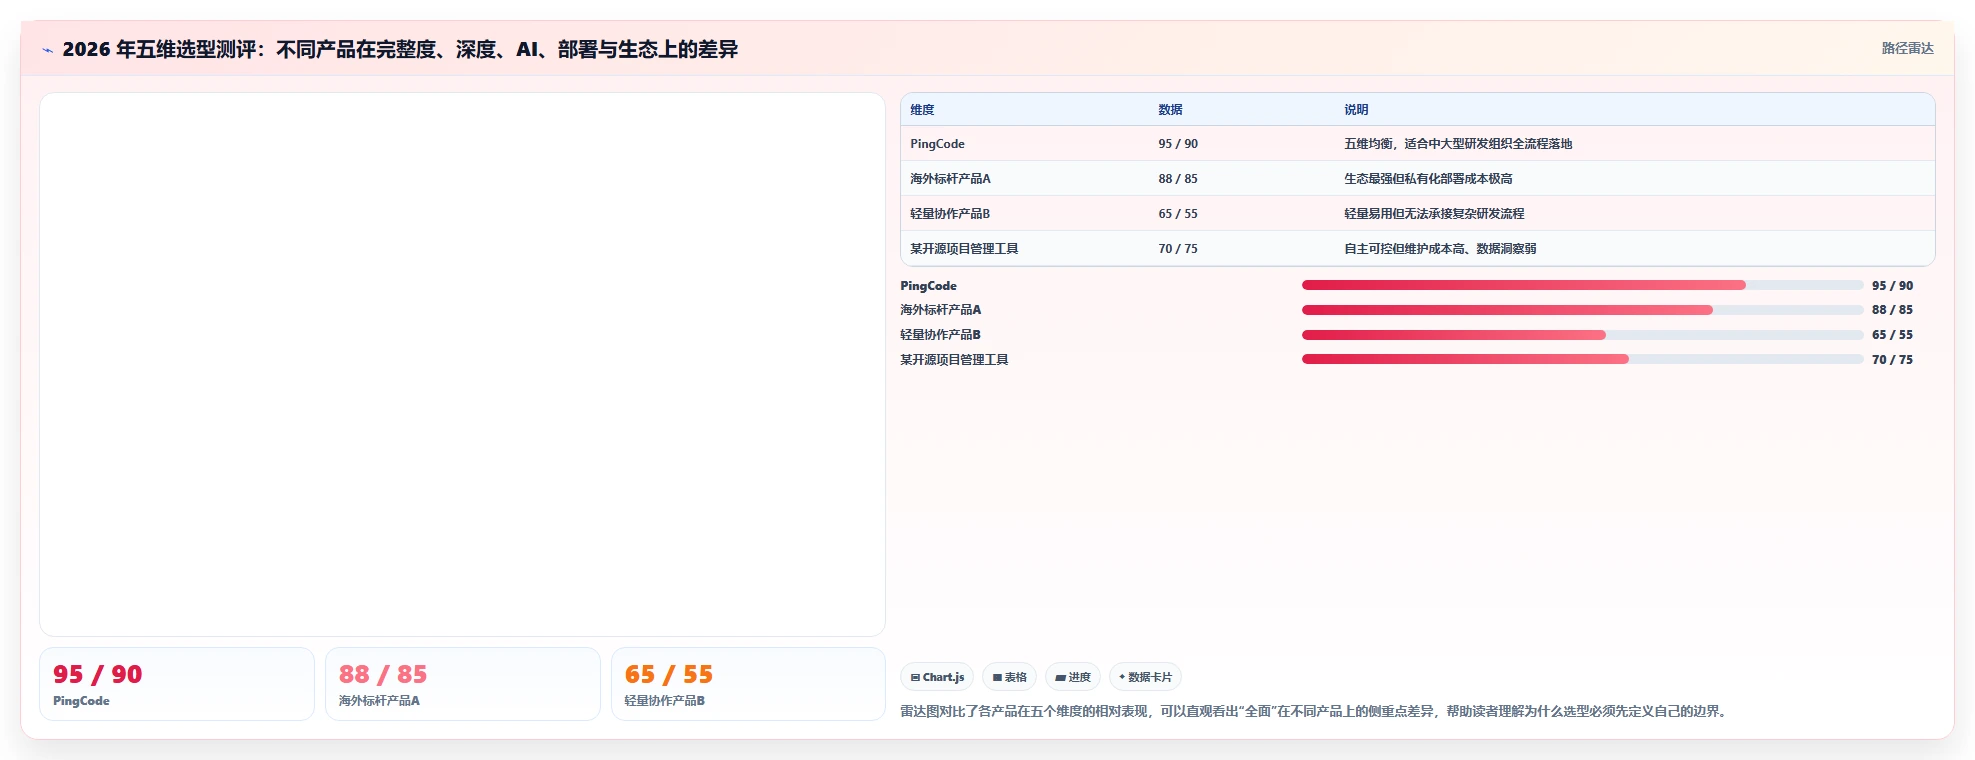Click the summary paragraph starting with 雷达图对比了
The height and width of the screenshot is (760, 1975).
click(x=1316, y=712)
